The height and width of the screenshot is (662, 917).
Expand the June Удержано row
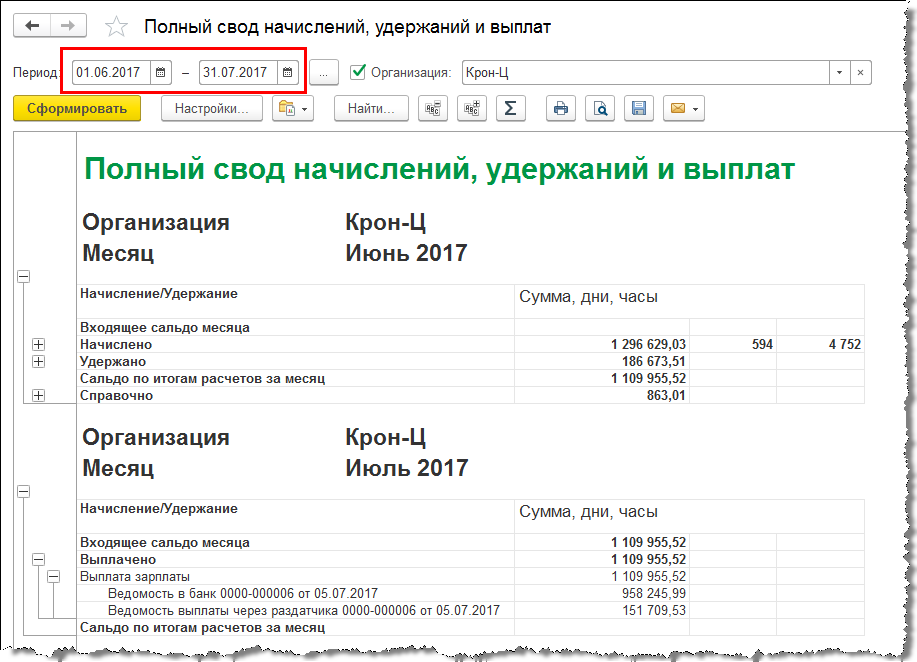coord(39,361)
